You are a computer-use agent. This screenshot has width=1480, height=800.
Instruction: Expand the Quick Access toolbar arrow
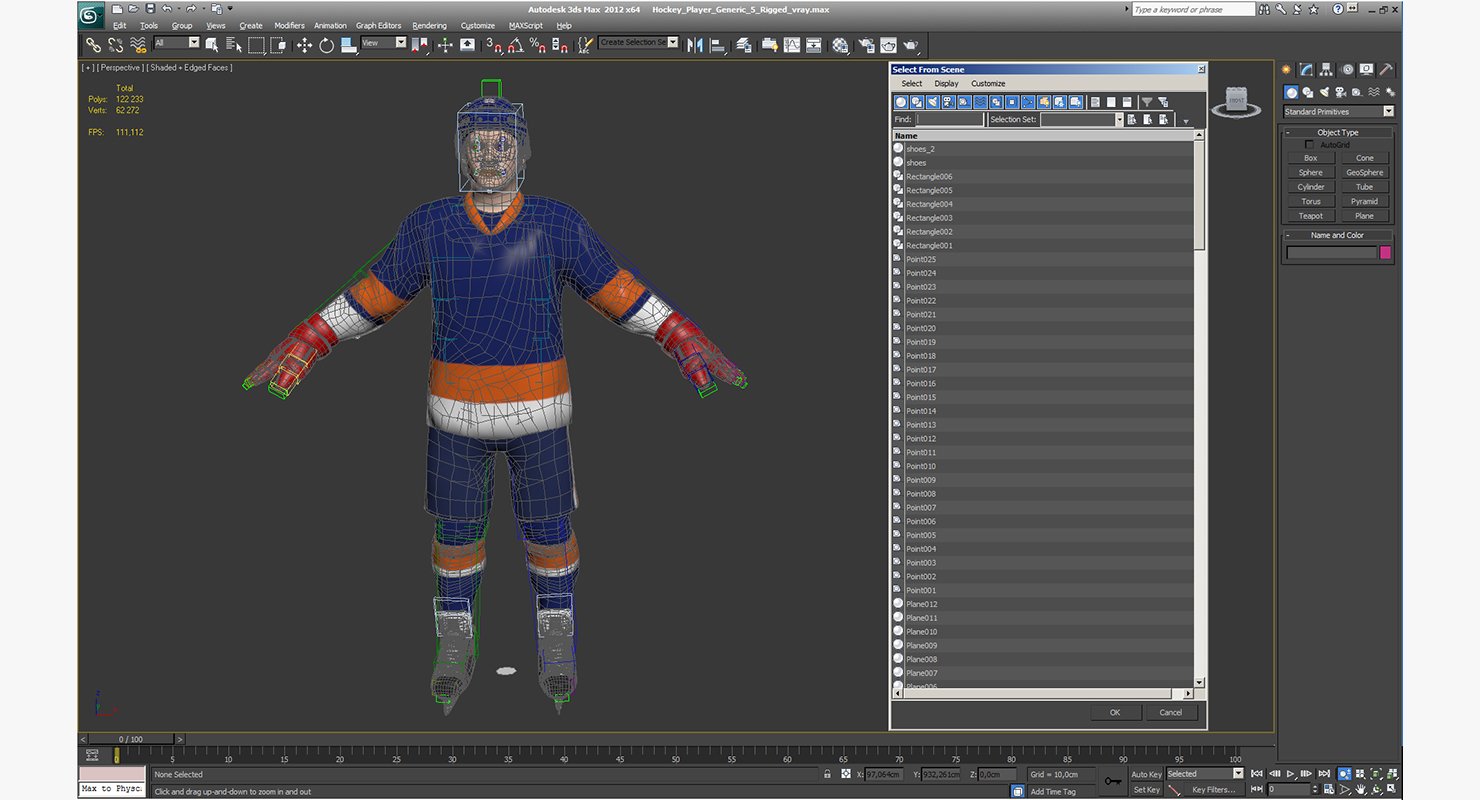pyautogui.click(x=231, y=9)
